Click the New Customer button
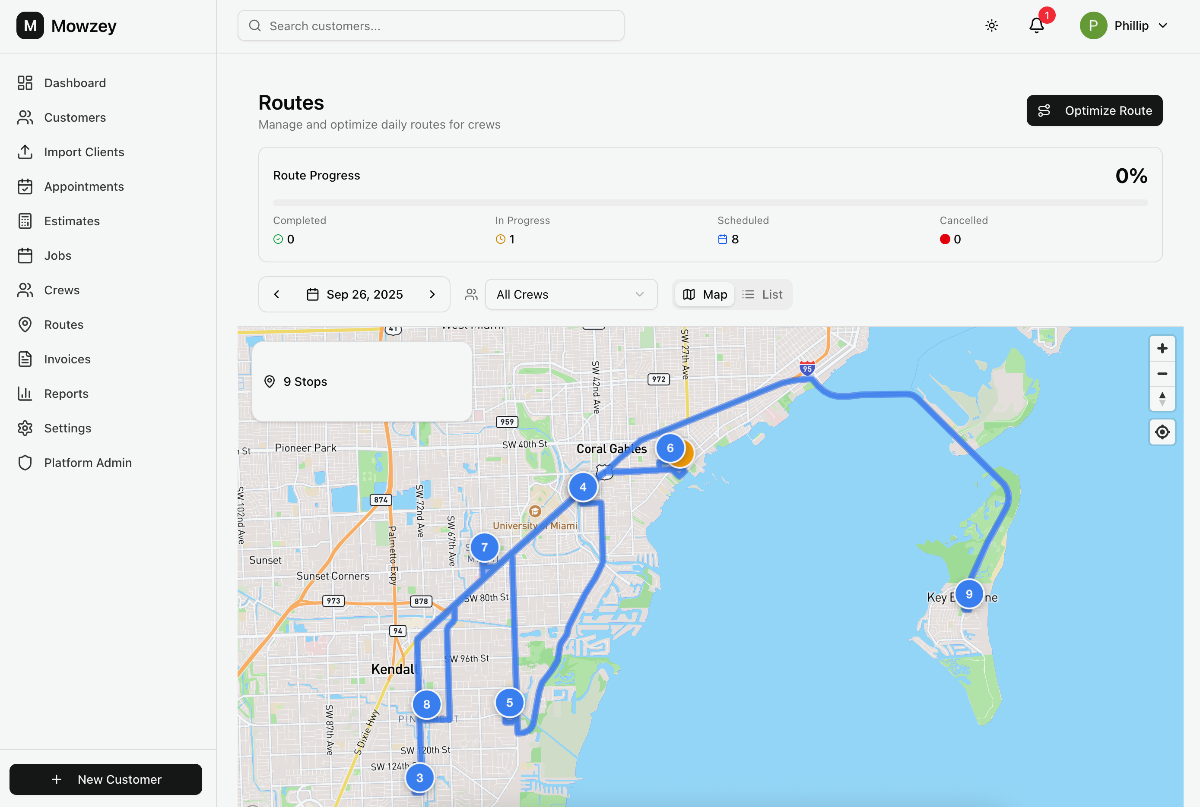 (105, 779)
